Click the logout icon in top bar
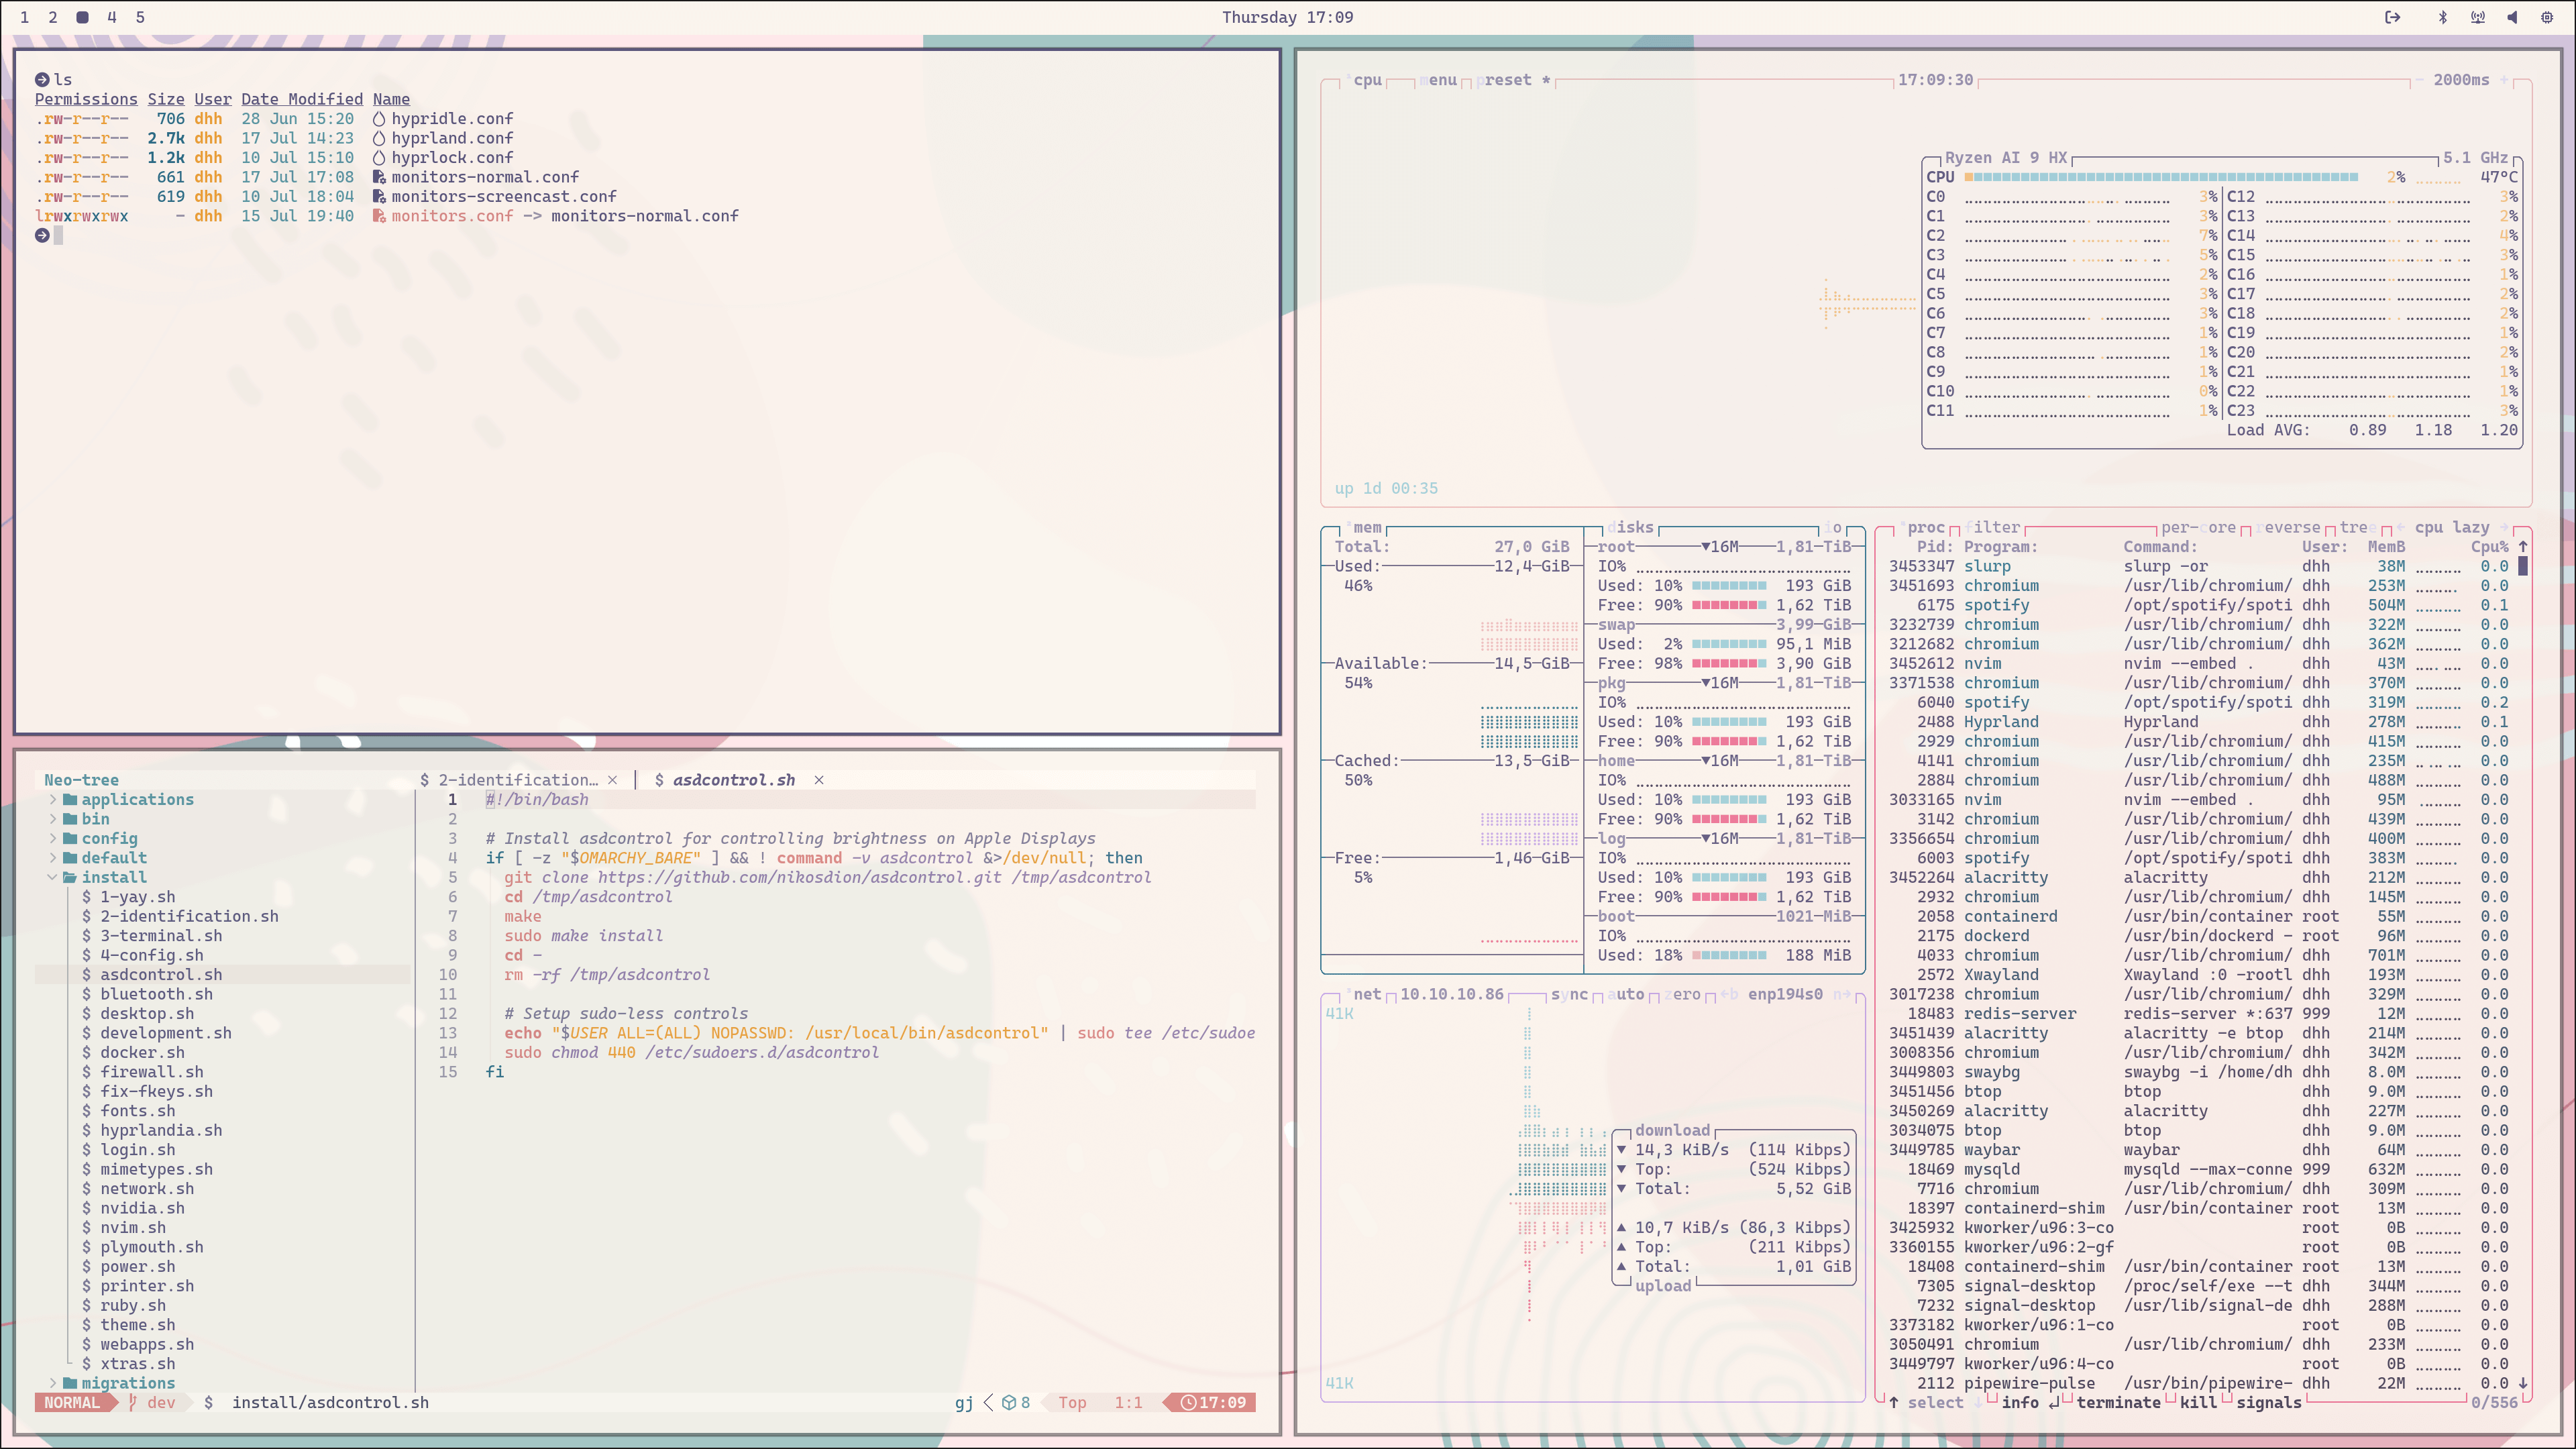 tap(2392, 17)
